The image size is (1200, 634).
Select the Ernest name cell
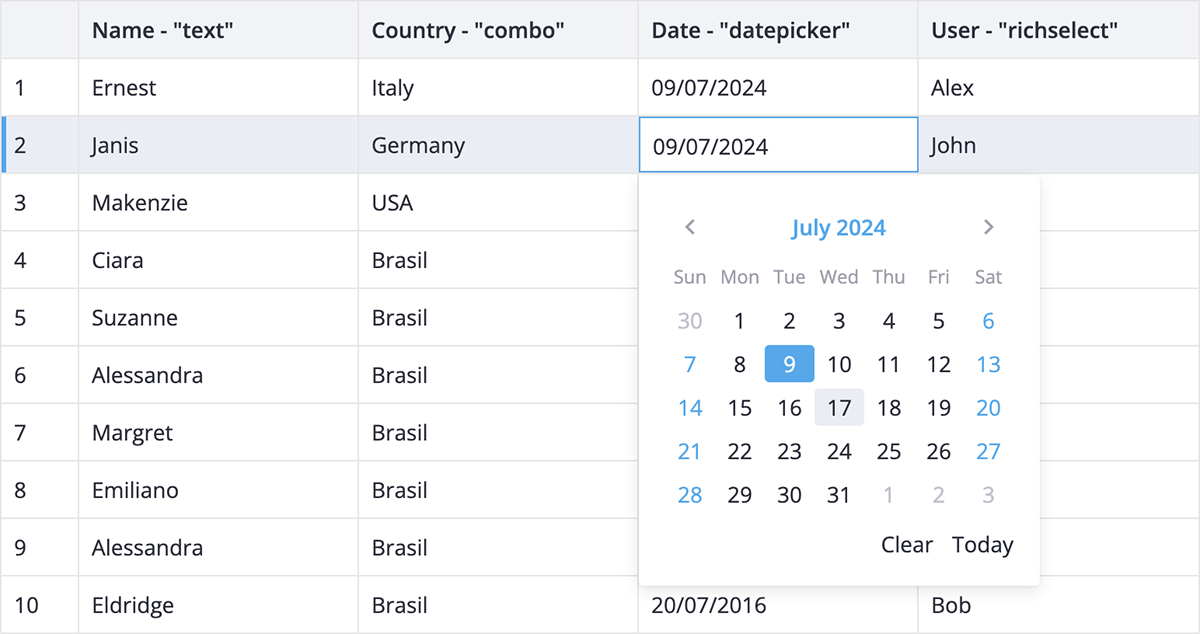(218, 88)
